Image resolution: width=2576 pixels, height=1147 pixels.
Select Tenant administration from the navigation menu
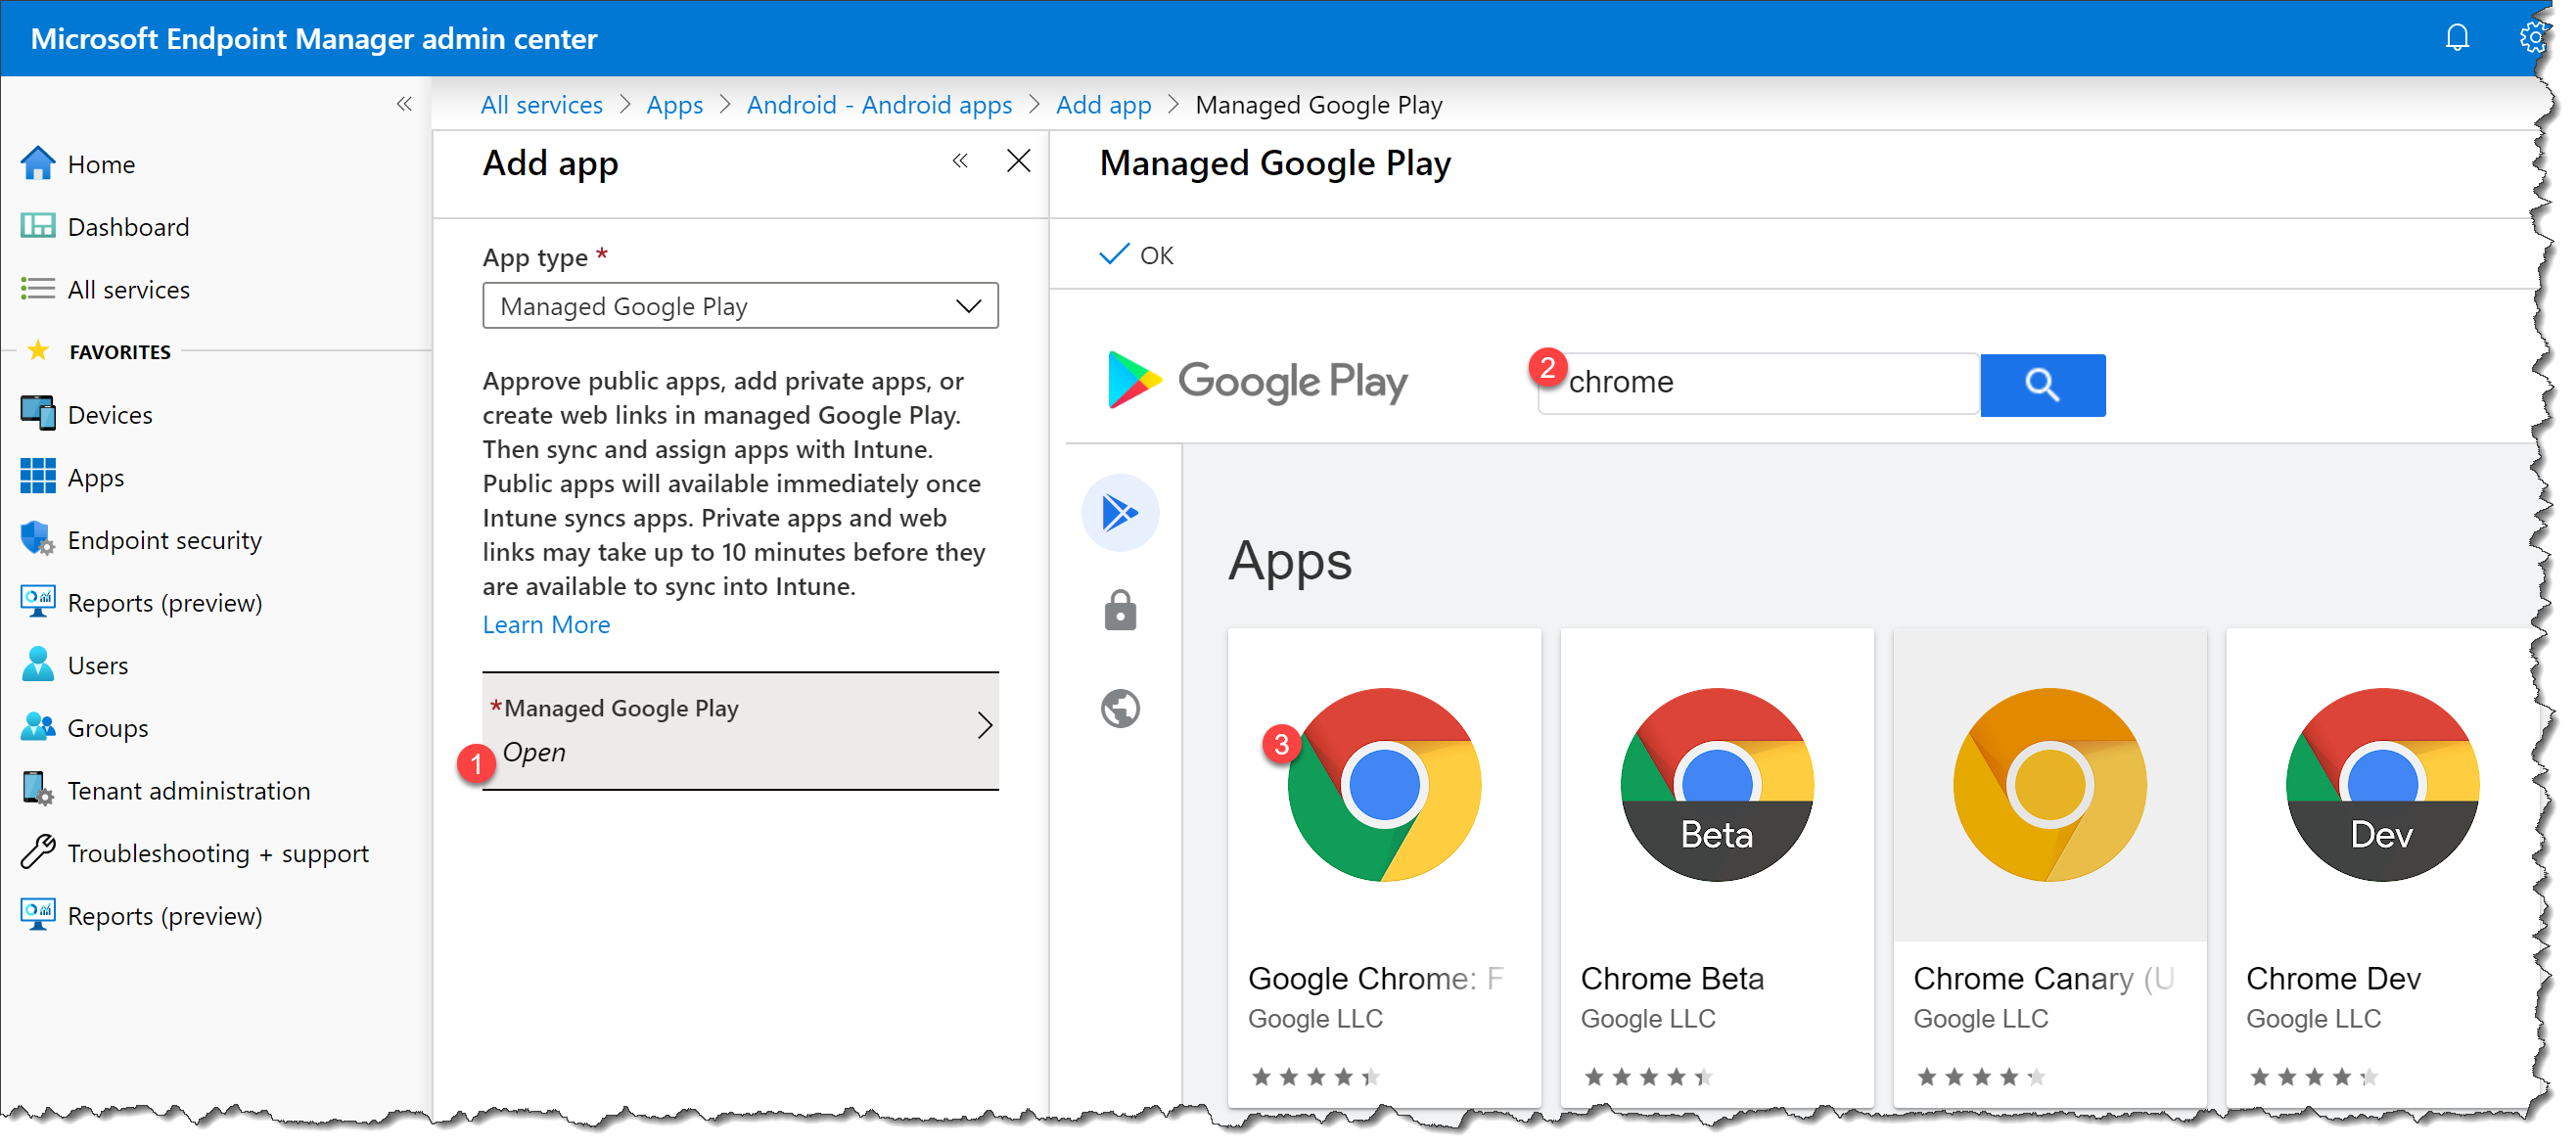(189, 790)
